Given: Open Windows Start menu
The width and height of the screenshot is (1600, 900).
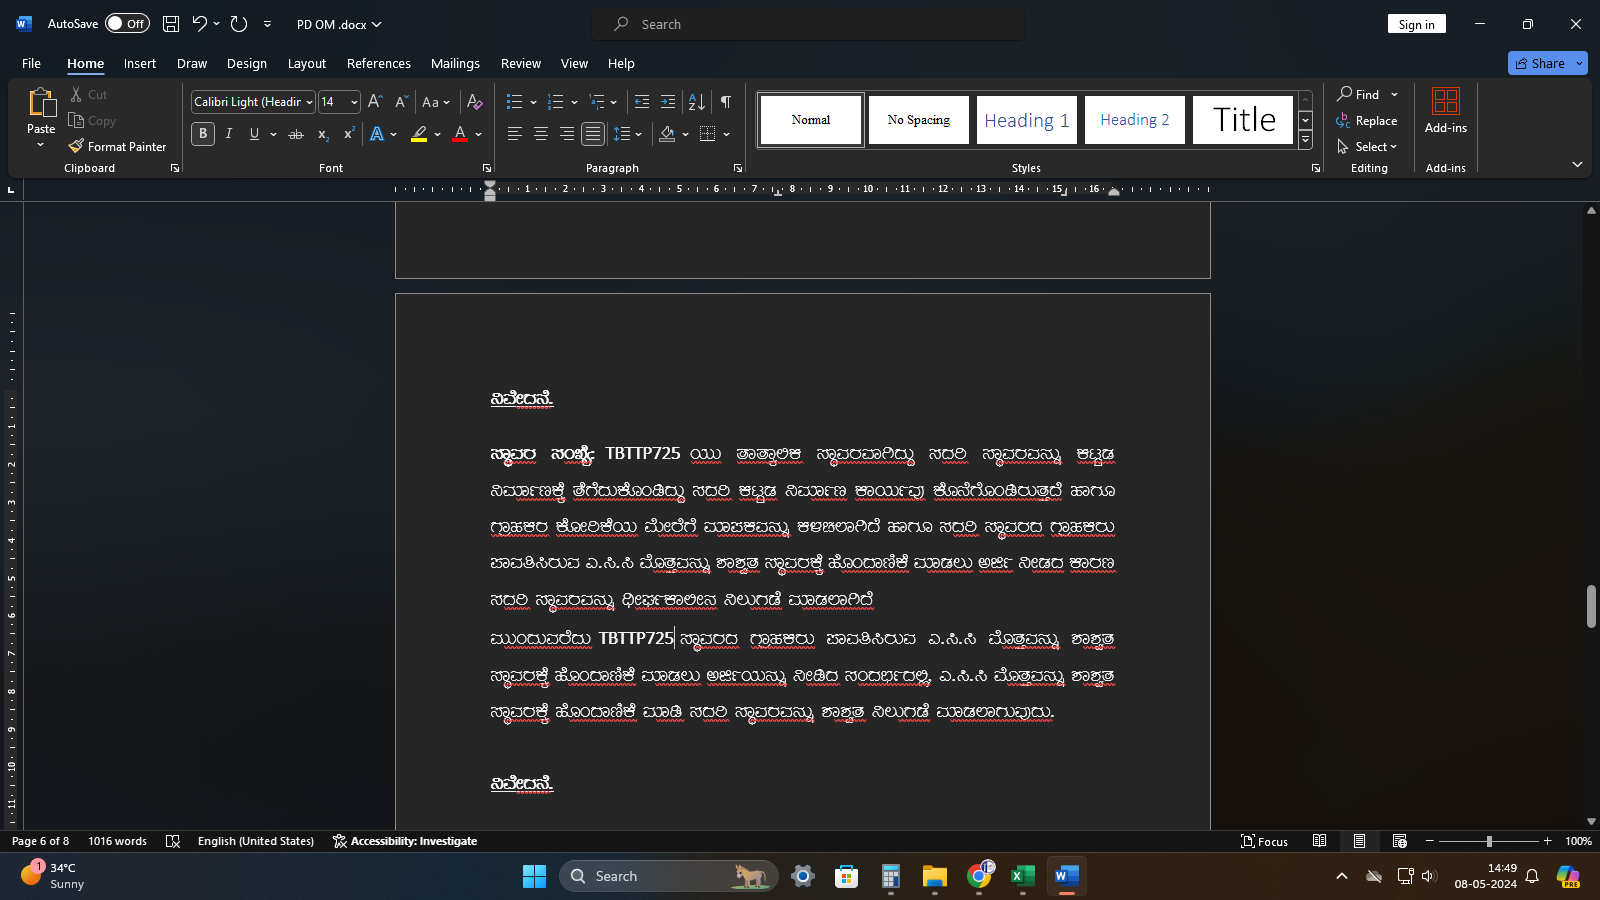Looking at the screenshot, I should tap(534, 876).
